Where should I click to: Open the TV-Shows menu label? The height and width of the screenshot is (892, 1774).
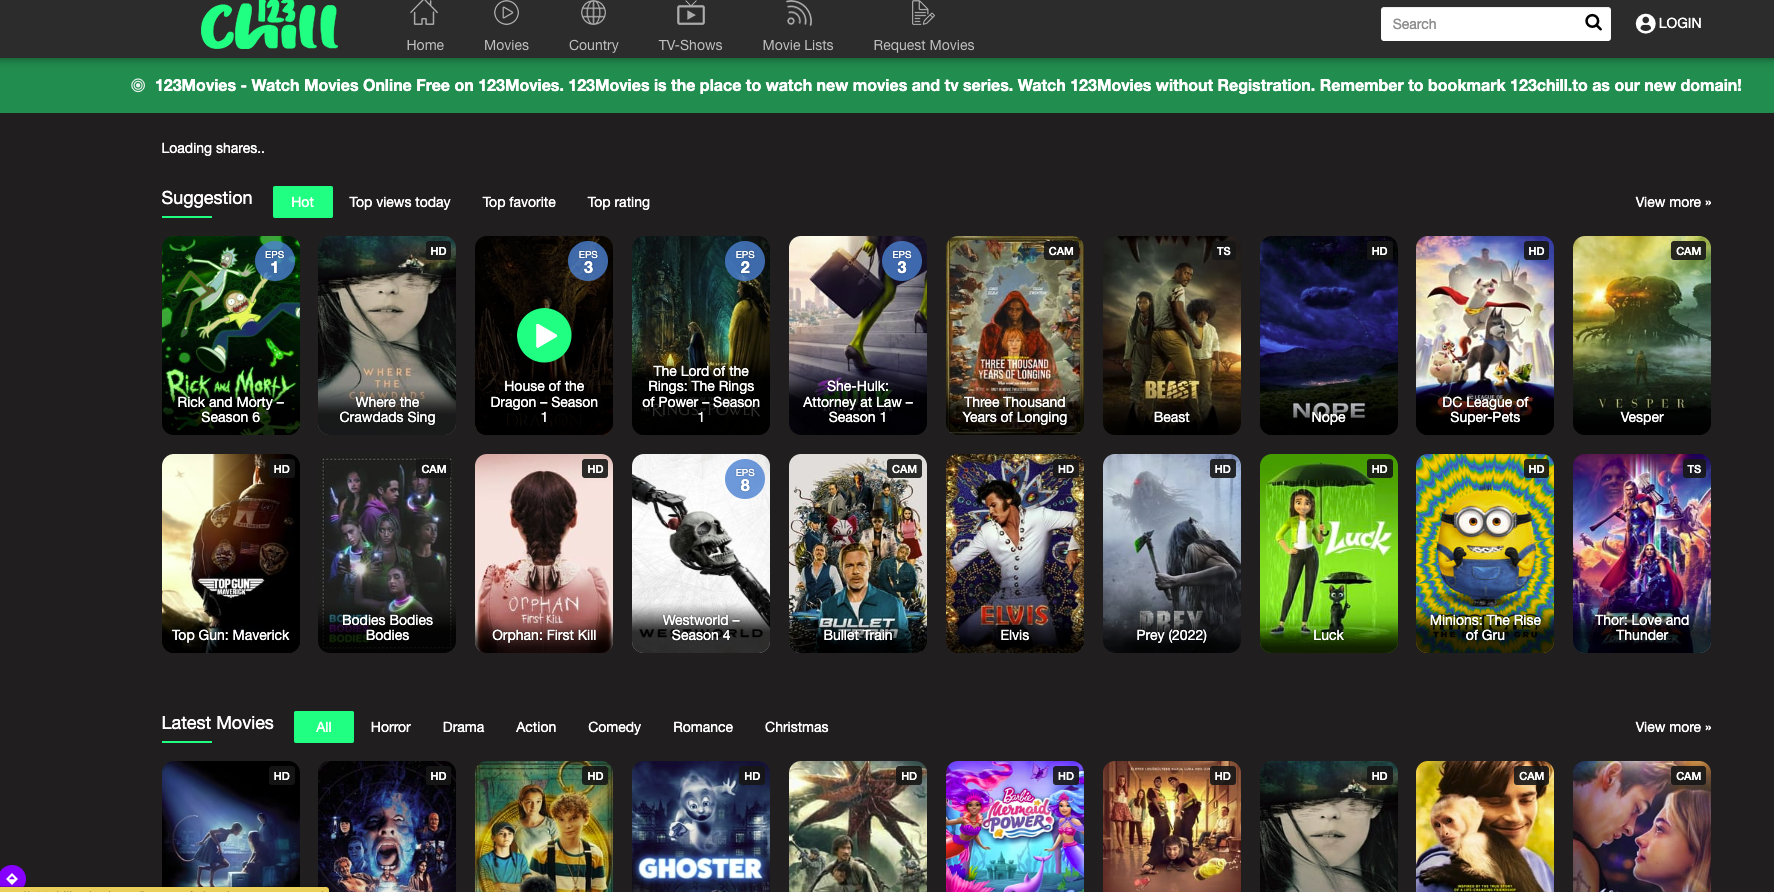click(690, 45)
